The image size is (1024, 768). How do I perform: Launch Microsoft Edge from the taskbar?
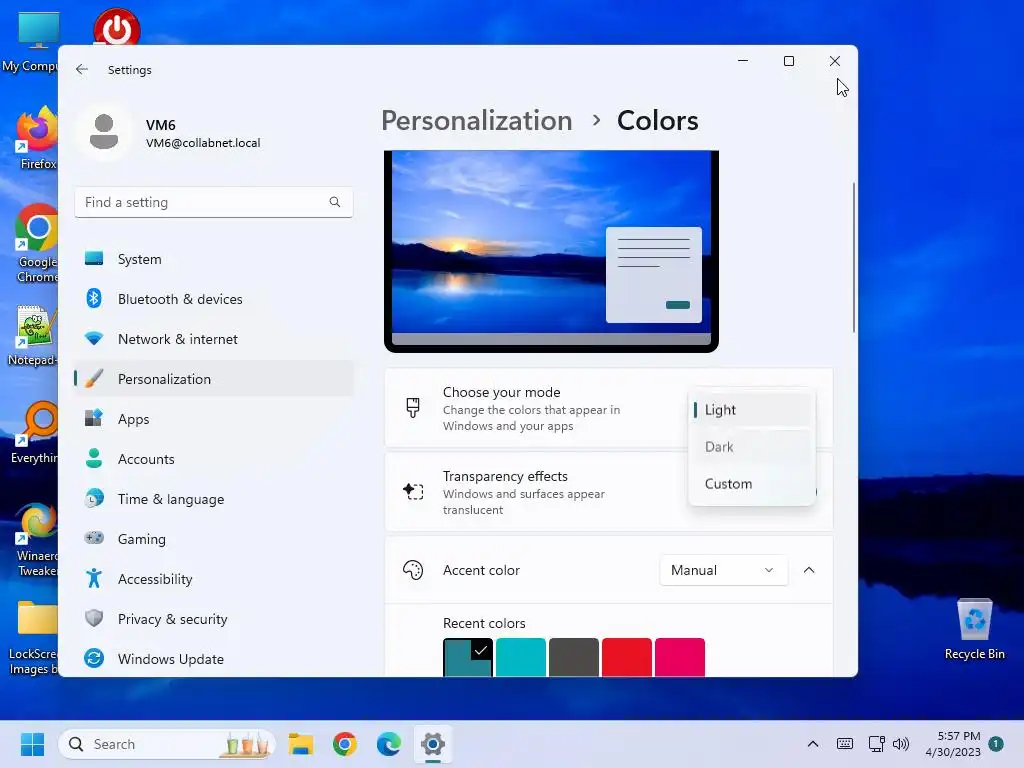(x=389, y=744)
